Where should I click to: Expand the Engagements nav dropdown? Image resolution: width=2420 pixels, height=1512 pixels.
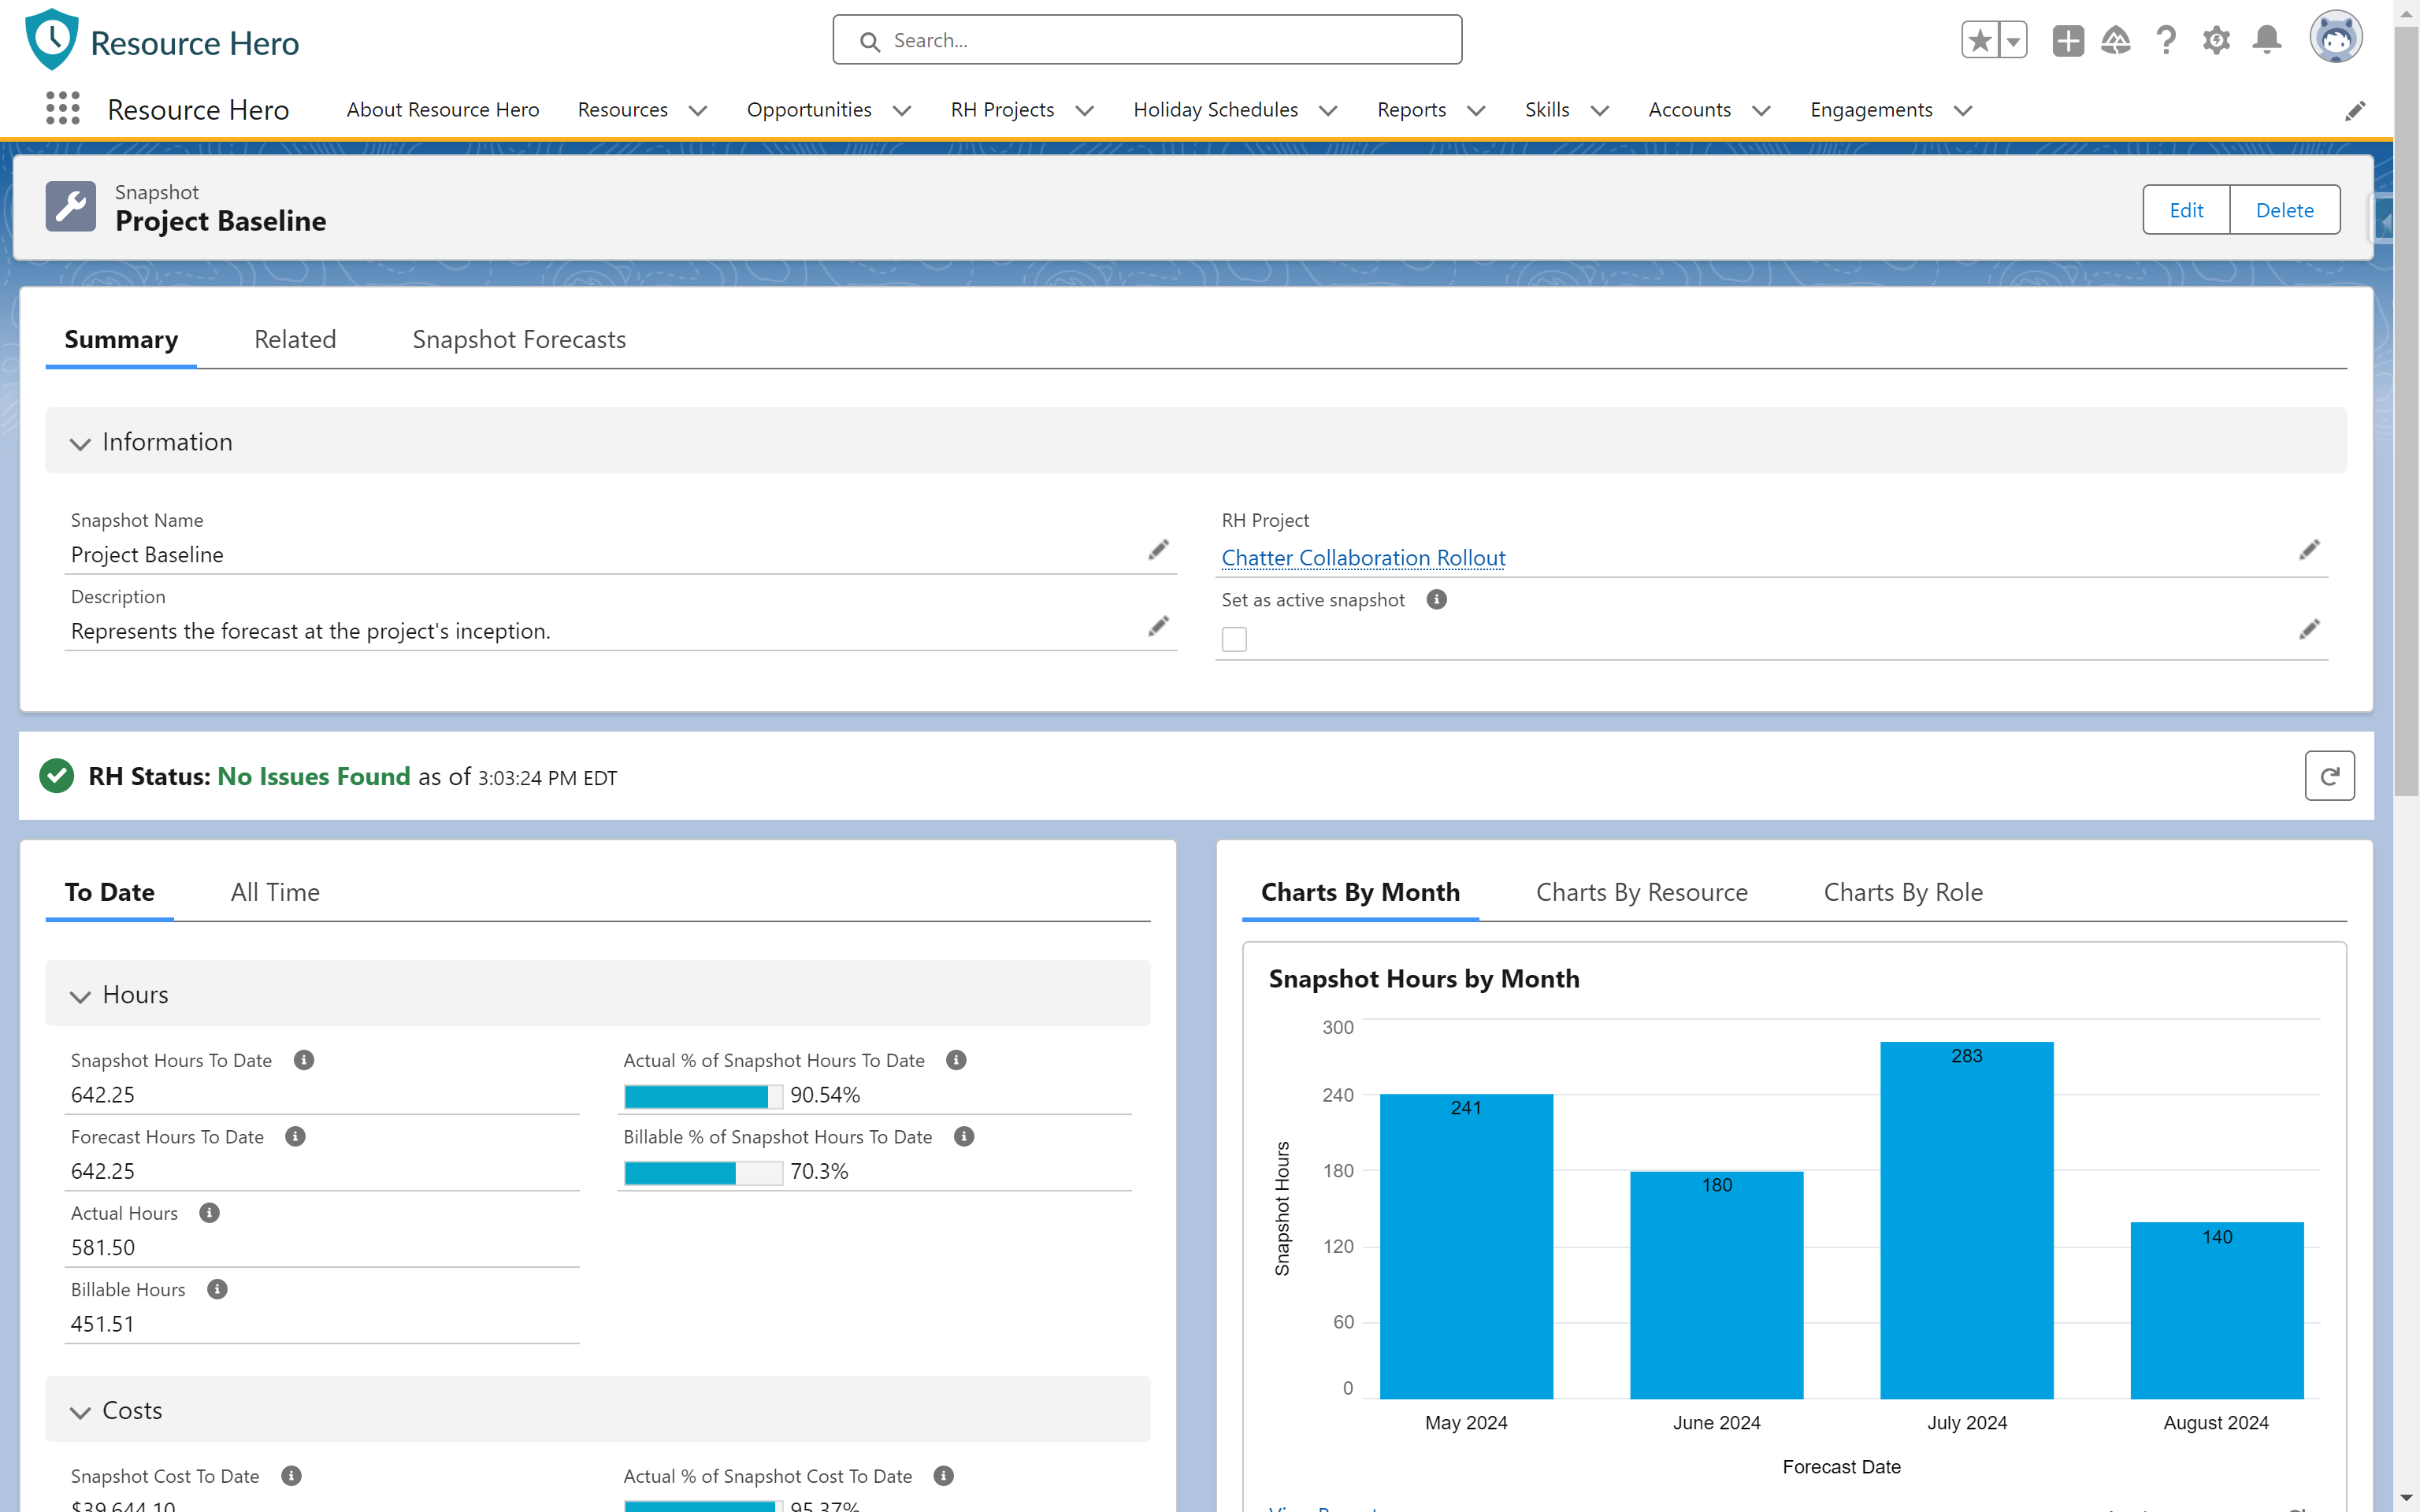(1963, 111)
